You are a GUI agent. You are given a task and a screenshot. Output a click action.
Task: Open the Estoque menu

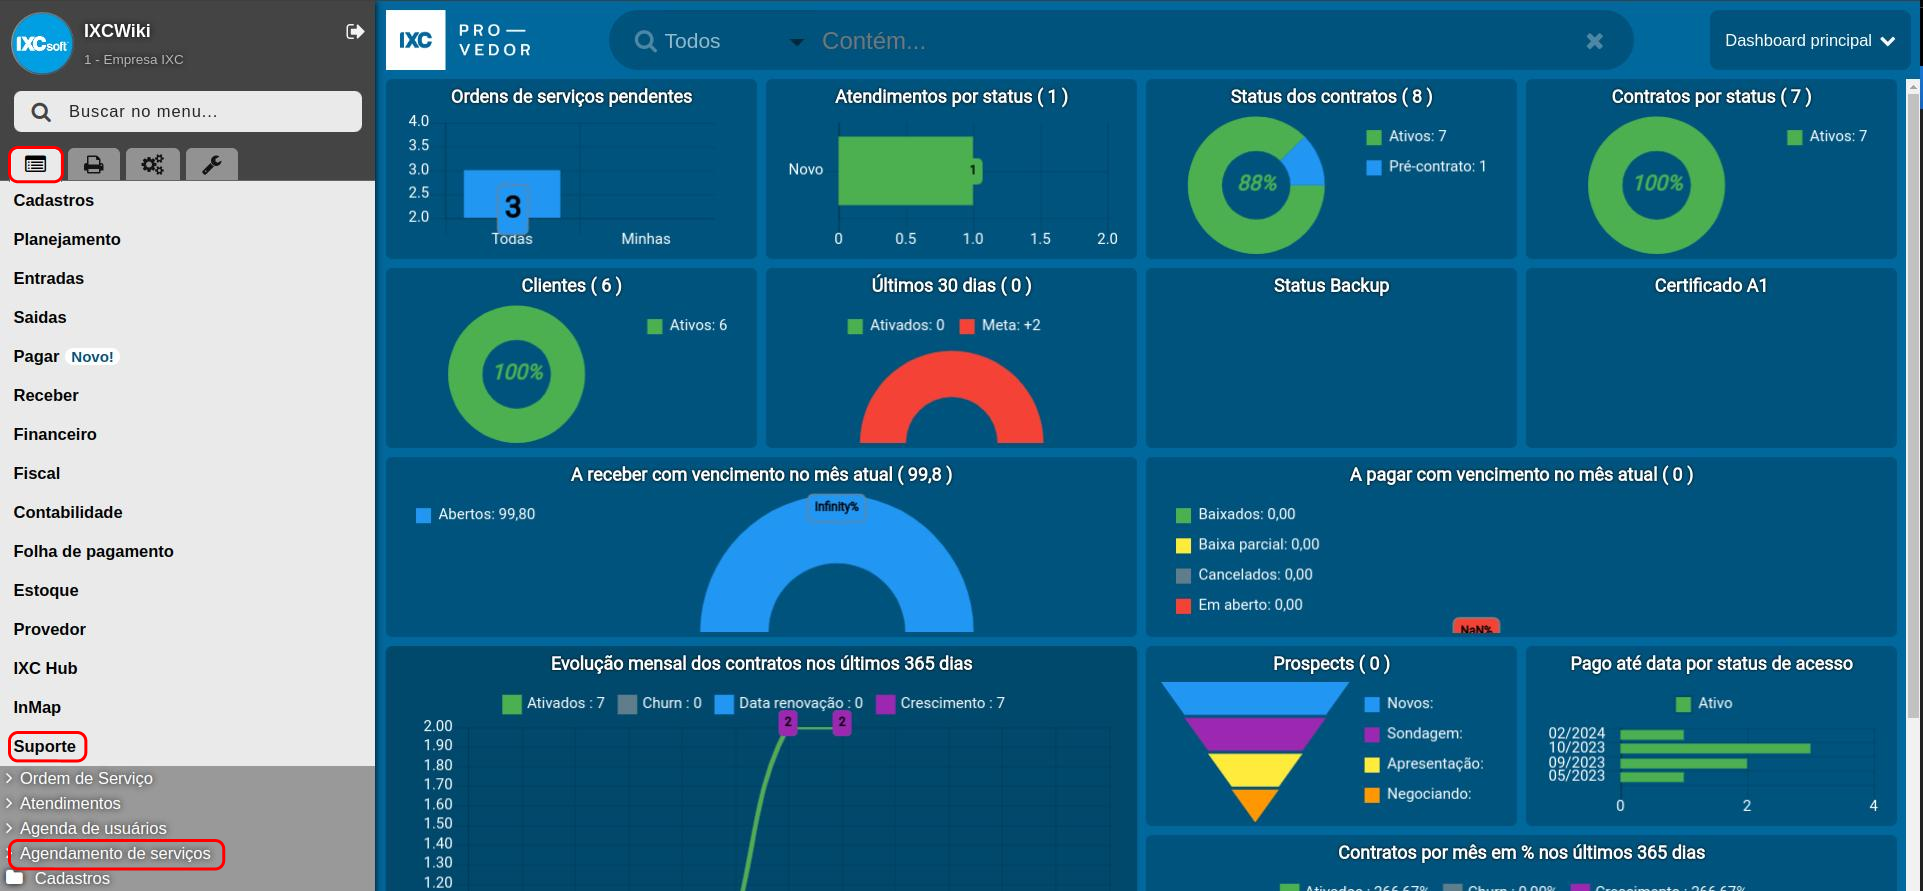(x=46, y=590)
